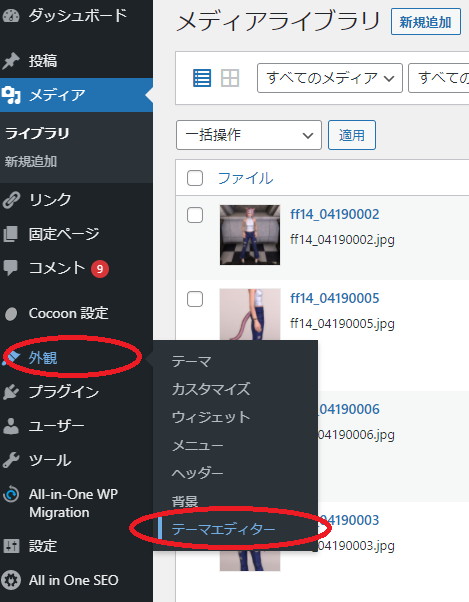Click the gear icon beside All in One SEO
Screen dimensions: 469x602
(11, 580)
